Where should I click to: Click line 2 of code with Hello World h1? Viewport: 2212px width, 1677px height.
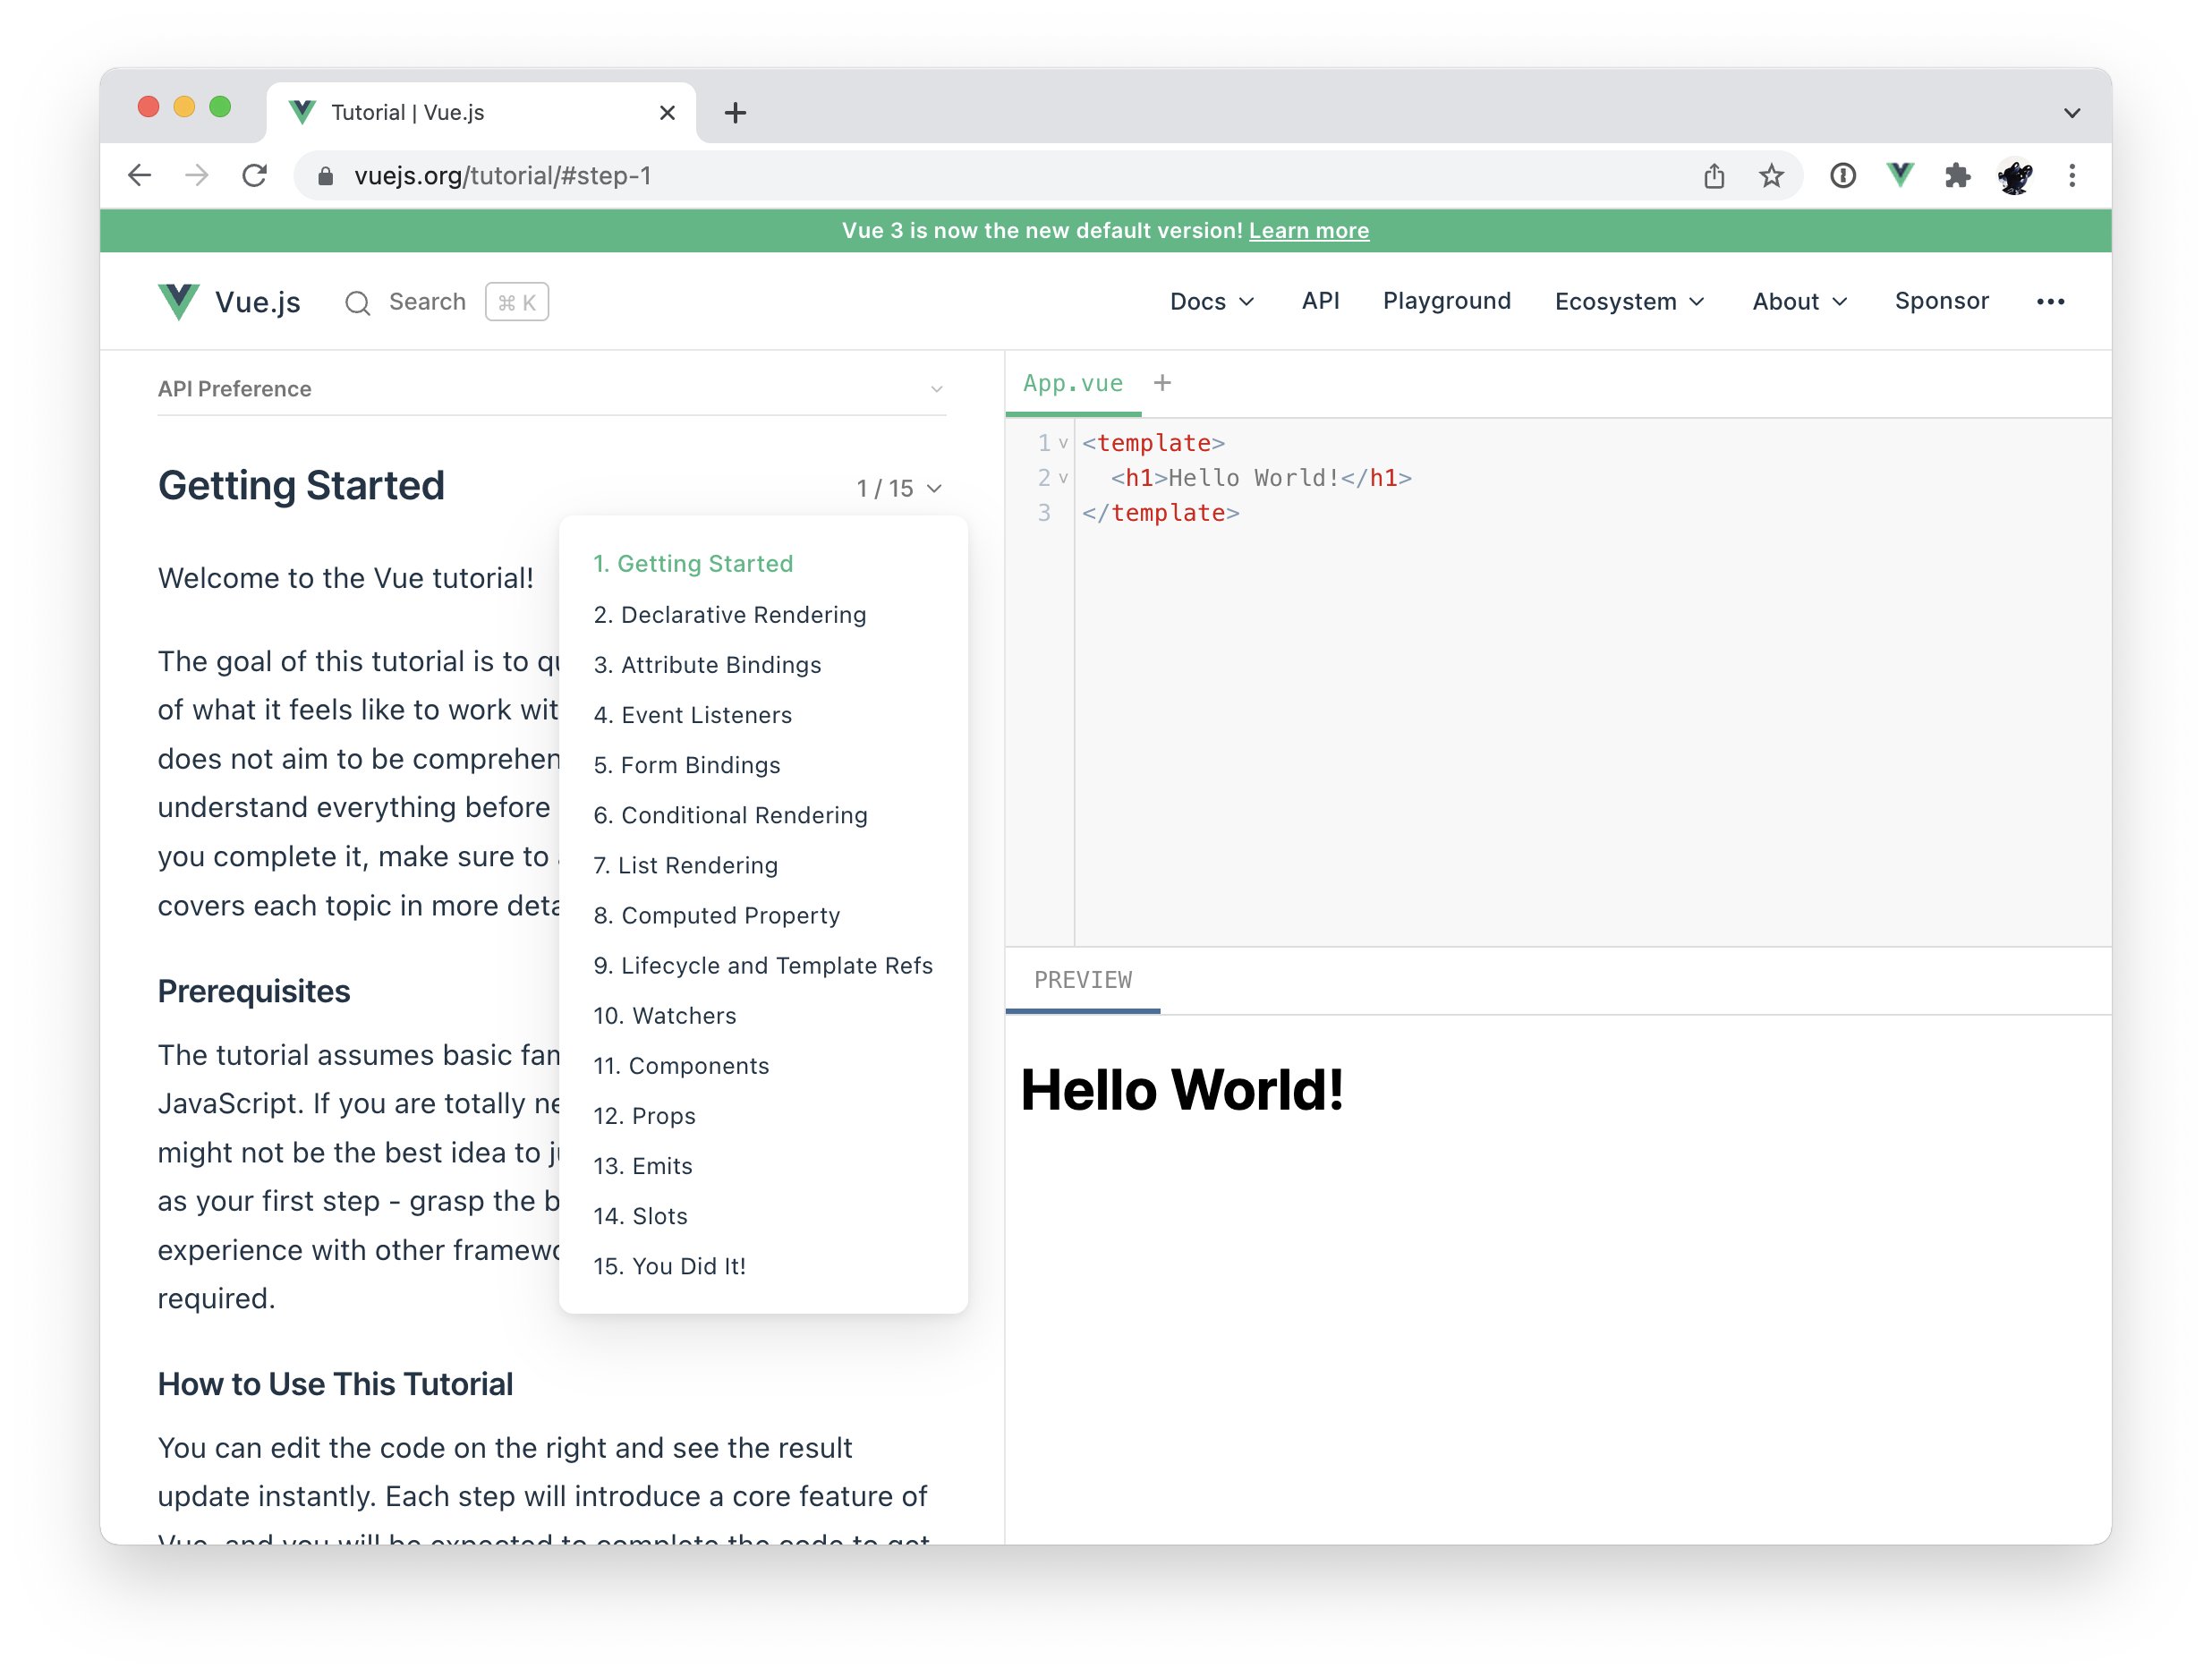click(x=1261, y=478)
